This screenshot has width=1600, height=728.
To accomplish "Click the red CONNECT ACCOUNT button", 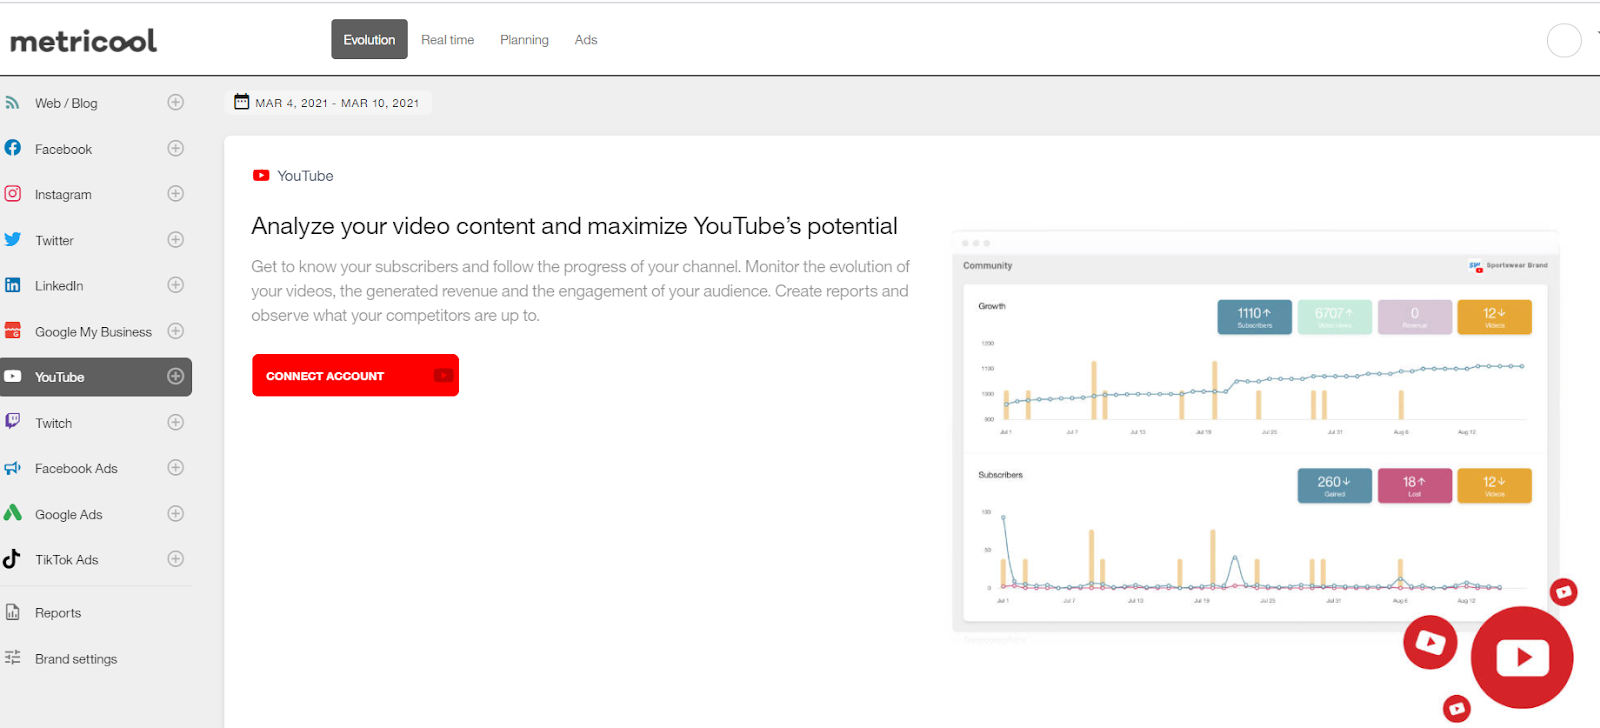I will (355, 375).
